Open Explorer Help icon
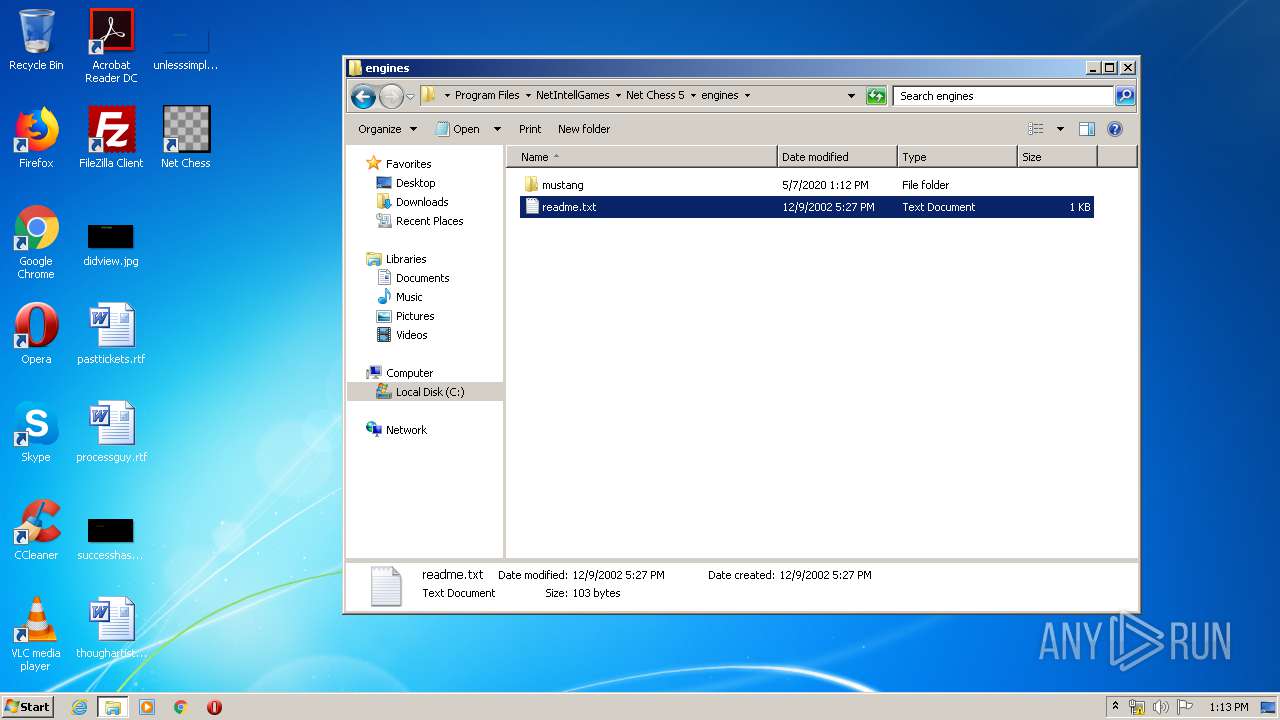The image size is (1280, 720). coord(1115,129)
